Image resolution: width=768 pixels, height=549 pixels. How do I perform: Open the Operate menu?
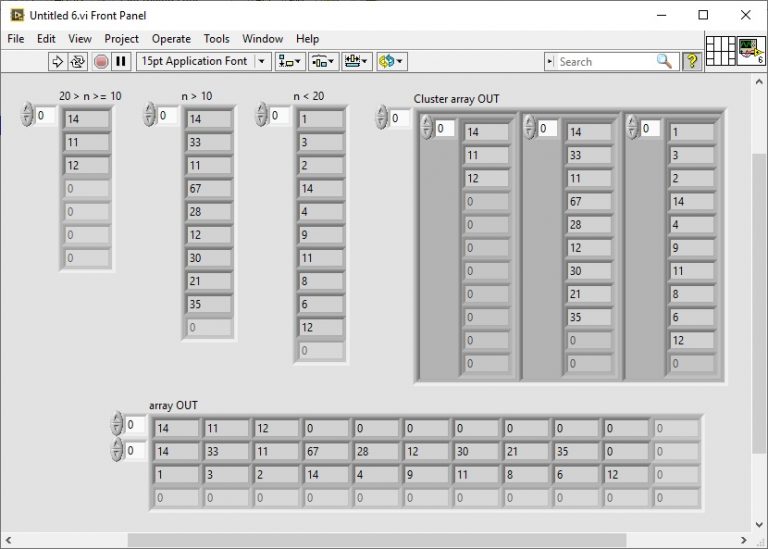tap(171, 39)
